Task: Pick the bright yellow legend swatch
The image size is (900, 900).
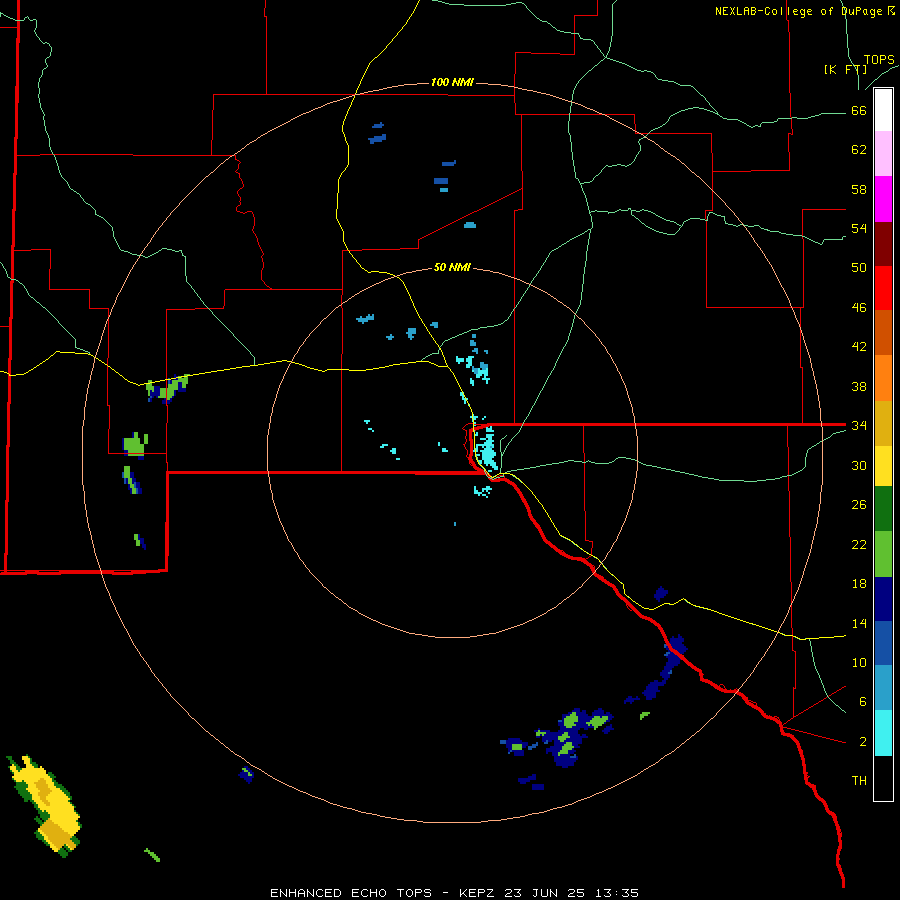Action: (883, 466)
